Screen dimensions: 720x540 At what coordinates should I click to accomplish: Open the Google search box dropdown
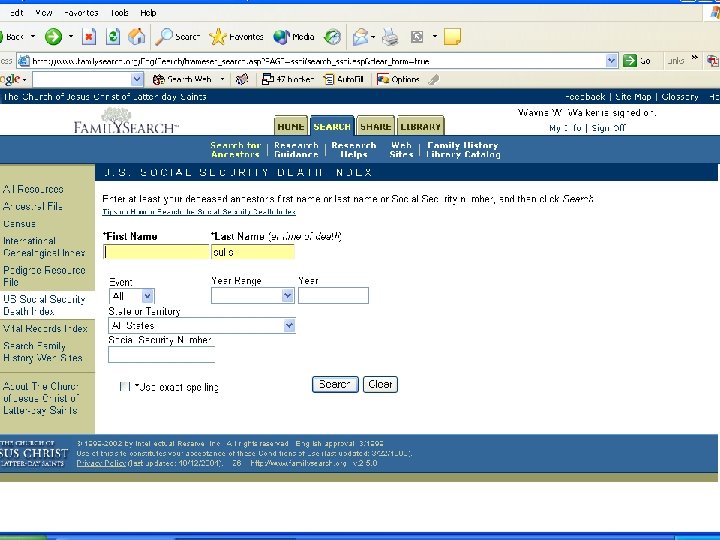(x=137, y=79)
